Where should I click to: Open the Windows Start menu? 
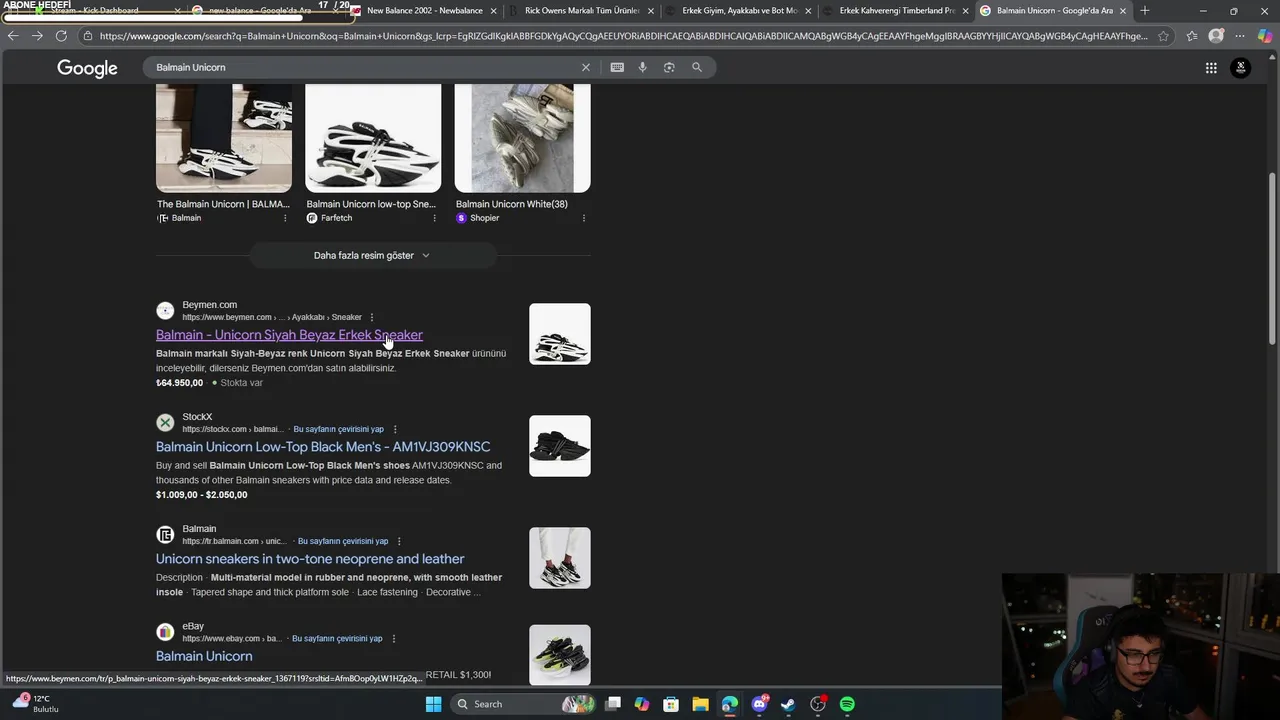[433, 704]
